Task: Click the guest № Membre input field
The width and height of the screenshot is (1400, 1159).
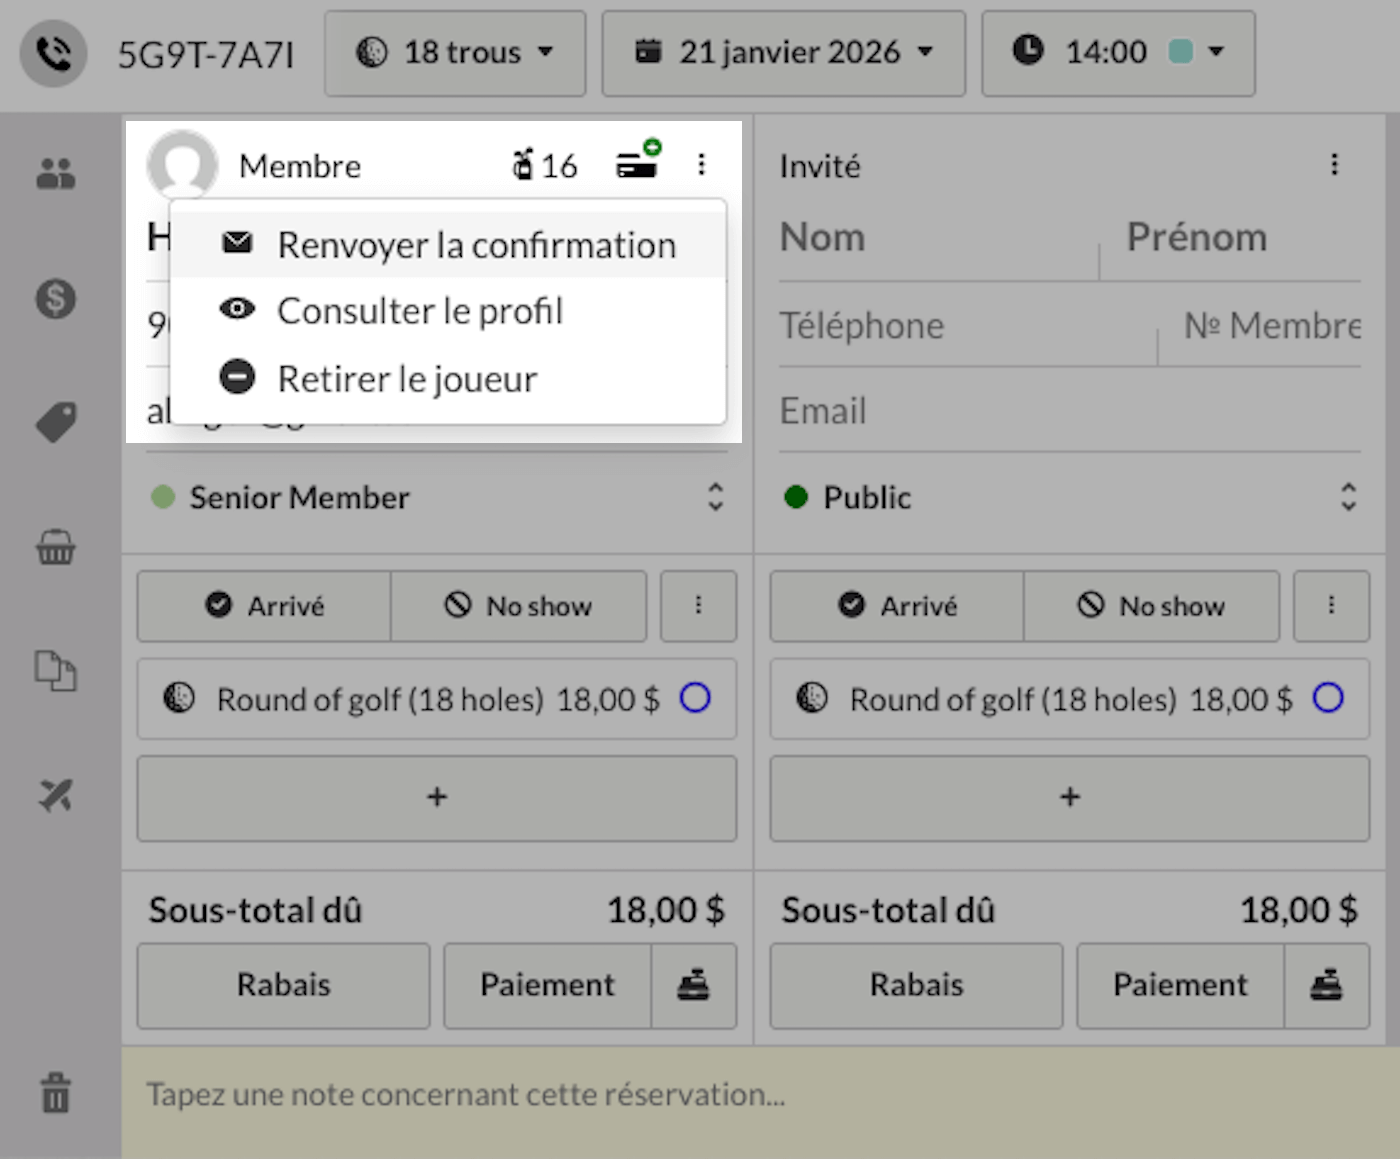Action: pos(1260,326)
